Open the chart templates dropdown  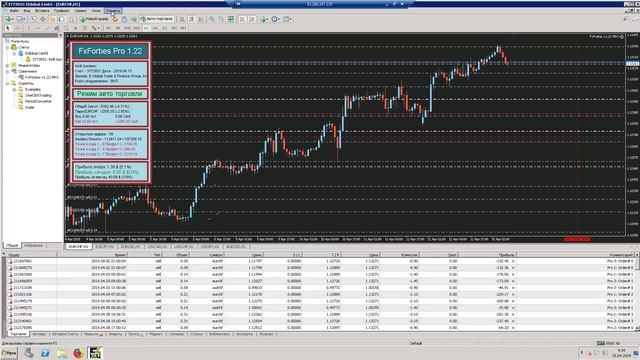point(288,19)
